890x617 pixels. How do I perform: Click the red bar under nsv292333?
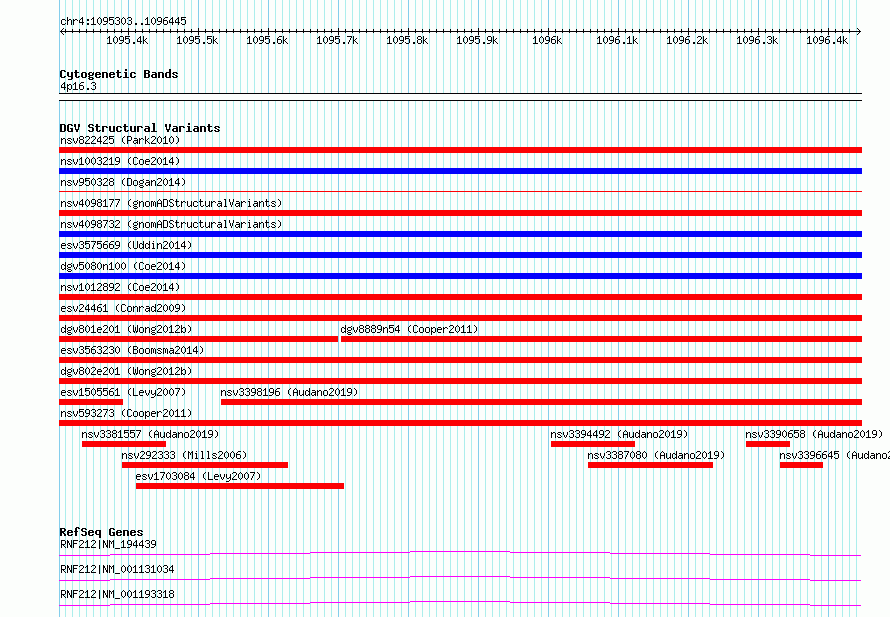click(205, 465)
